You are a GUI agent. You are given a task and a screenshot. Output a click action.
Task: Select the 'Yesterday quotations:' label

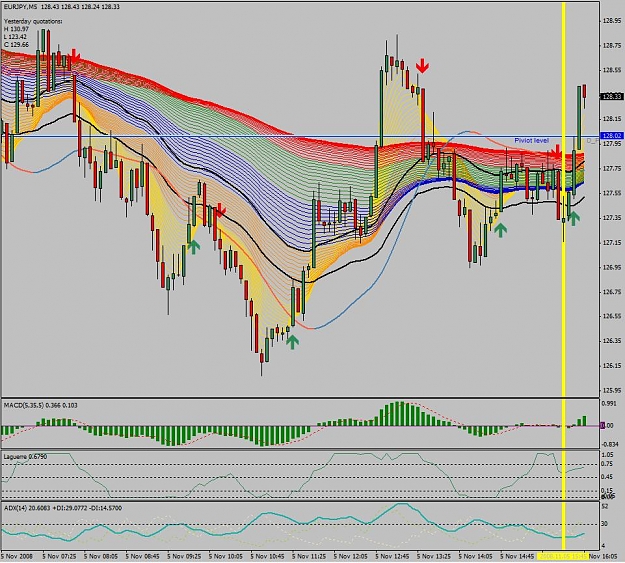(x=33, y=22)
